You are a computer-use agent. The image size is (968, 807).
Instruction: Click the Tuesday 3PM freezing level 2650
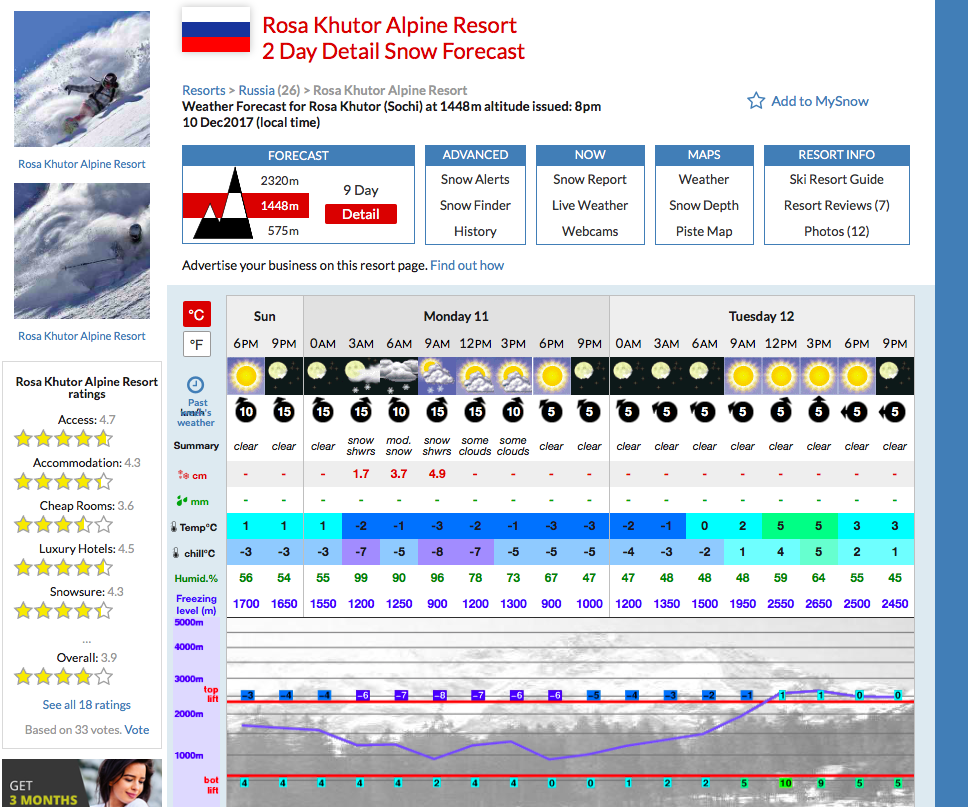tap(819, 603)
